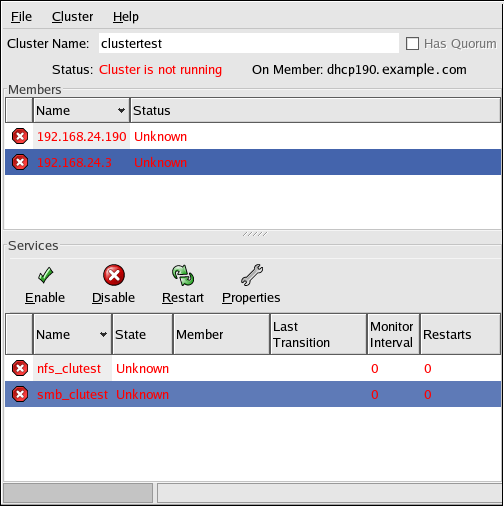Open service Properties via wrench icon
The height and width of the screenshot is (506, 504).
click(x=252, y=275)
